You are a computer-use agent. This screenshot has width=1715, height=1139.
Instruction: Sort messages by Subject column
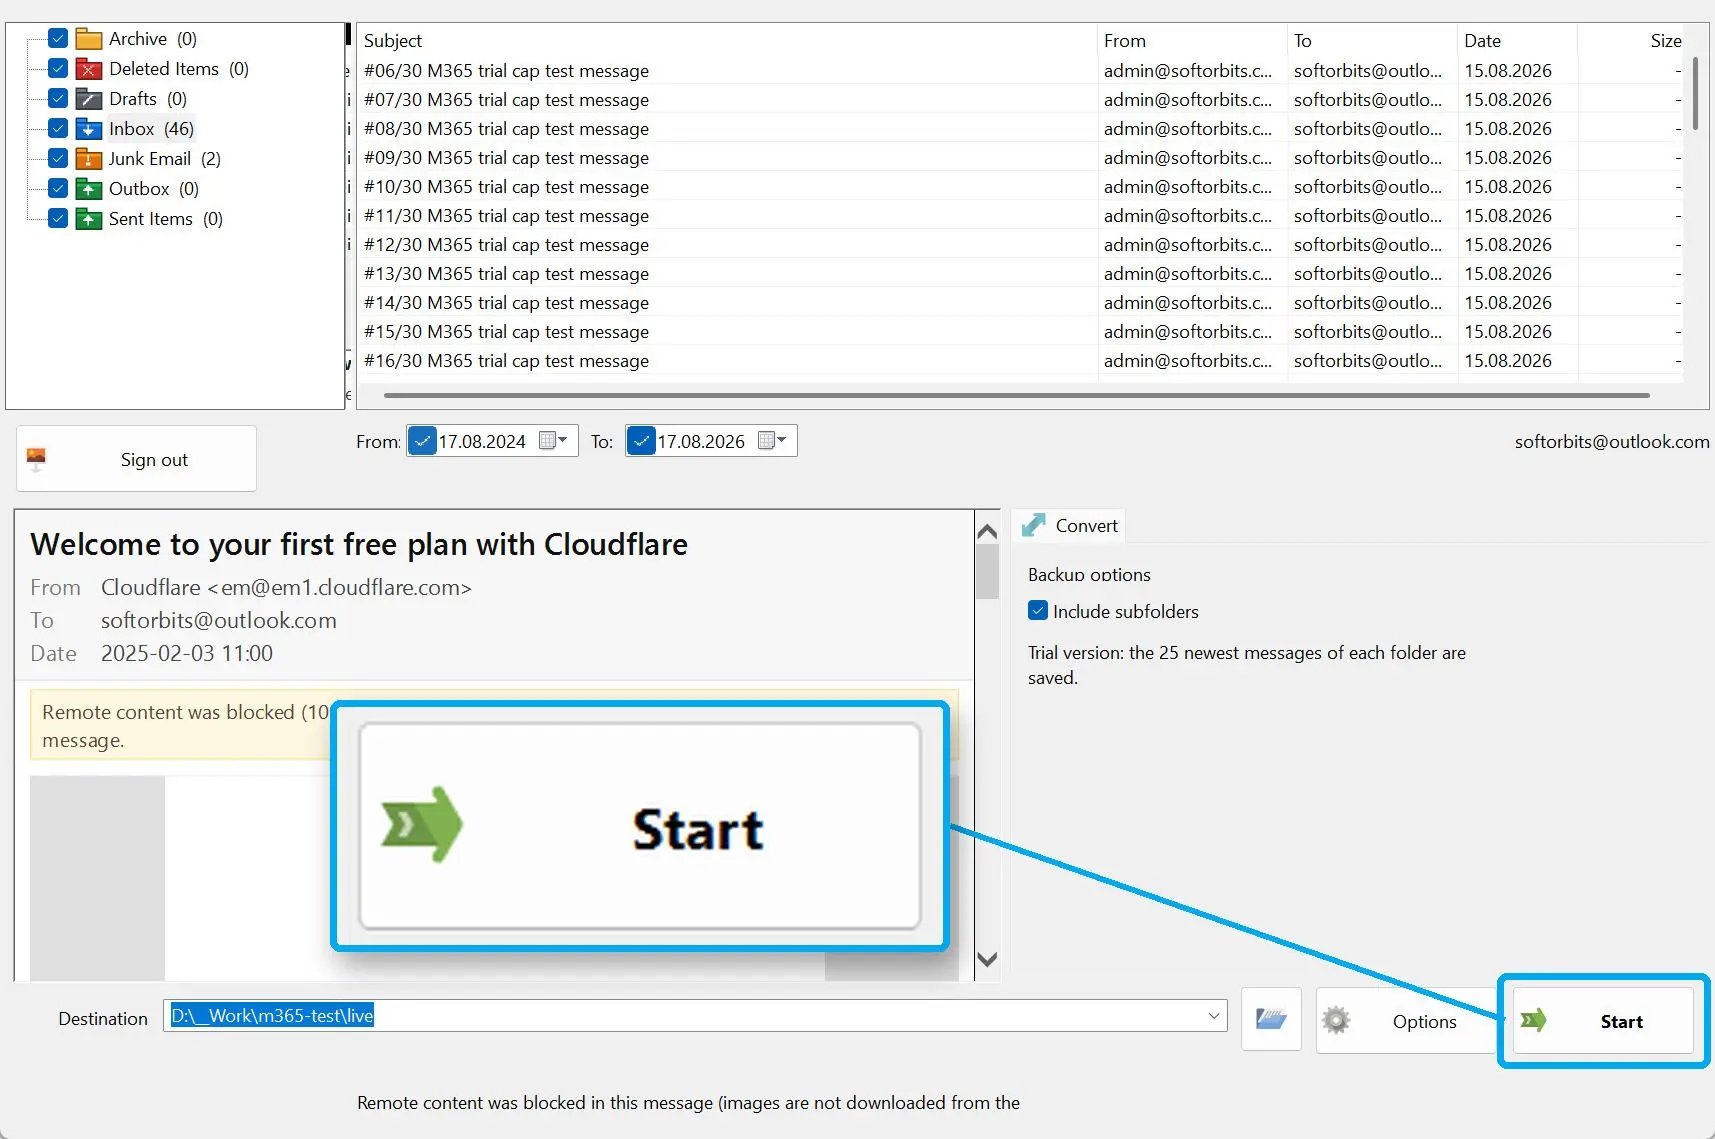coord(727,41)
